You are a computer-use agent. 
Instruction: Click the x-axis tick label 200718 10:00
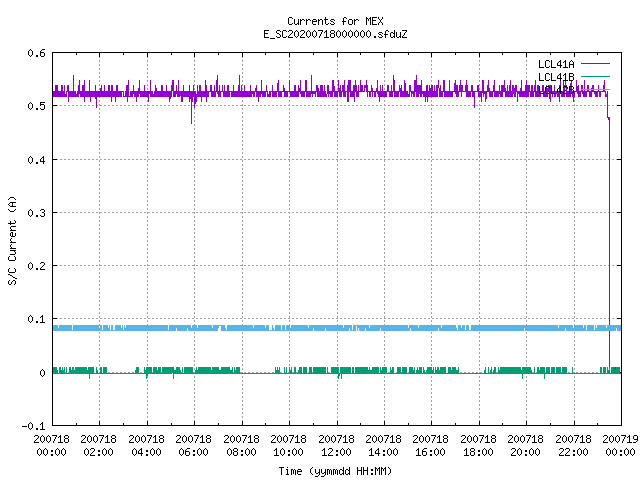click(288, 445)
